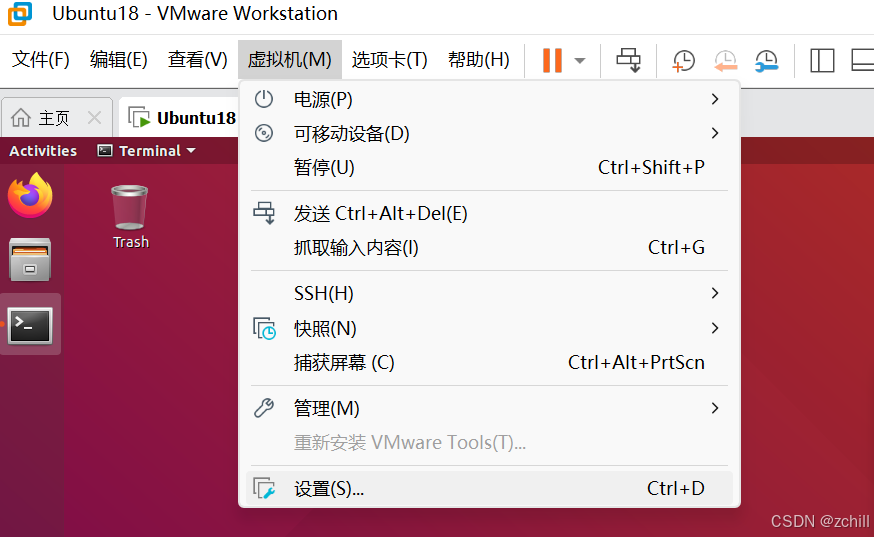874x537 pixels.
Task: Choose 可移动设备(D) menu entry
Action: 489,133
